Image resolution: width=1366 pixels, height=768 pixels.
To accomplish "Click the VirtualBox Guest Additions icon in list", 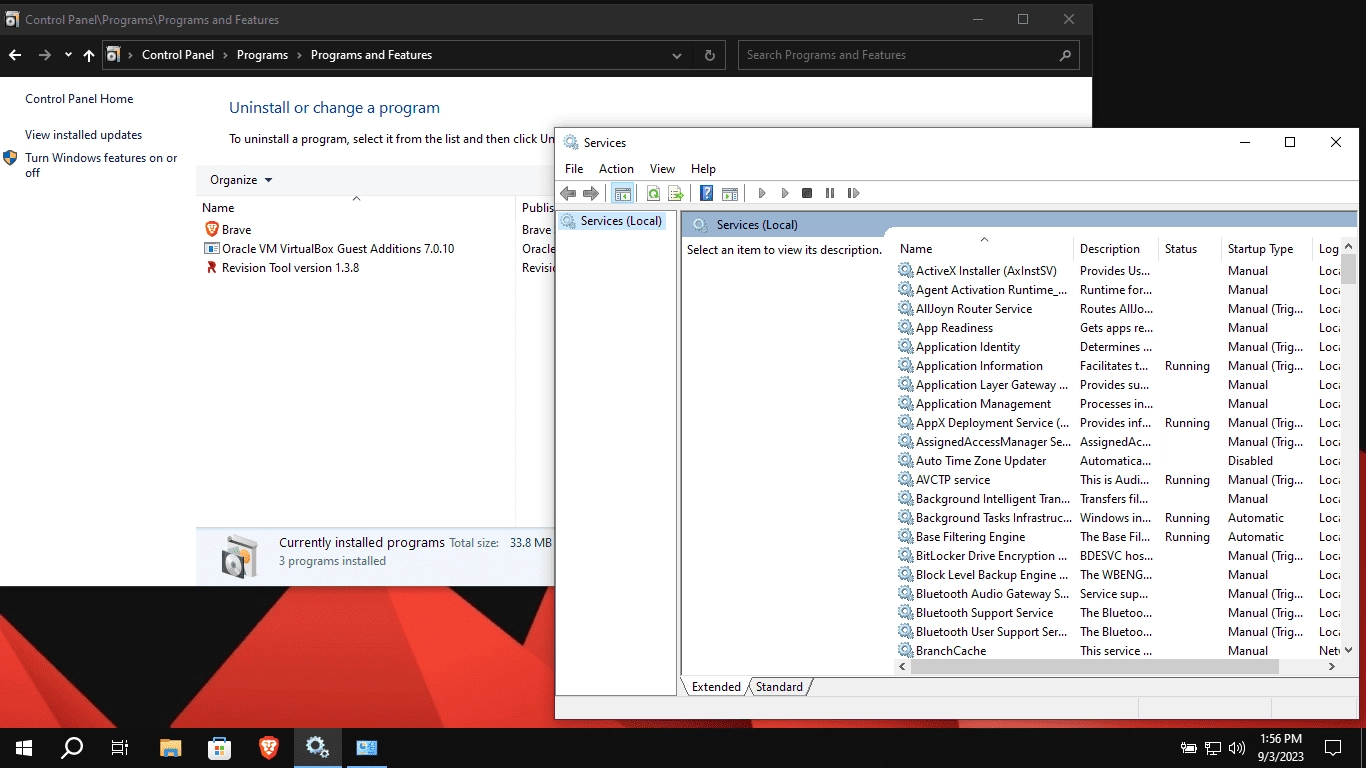I will [x=211, y=248].
